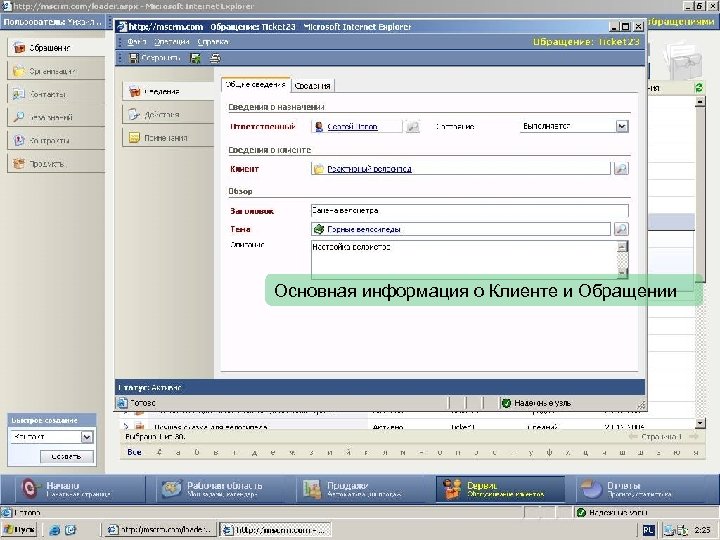Click the Продукты sidebar icon
This screenshot has height=540, width=720.
point(19,163)
